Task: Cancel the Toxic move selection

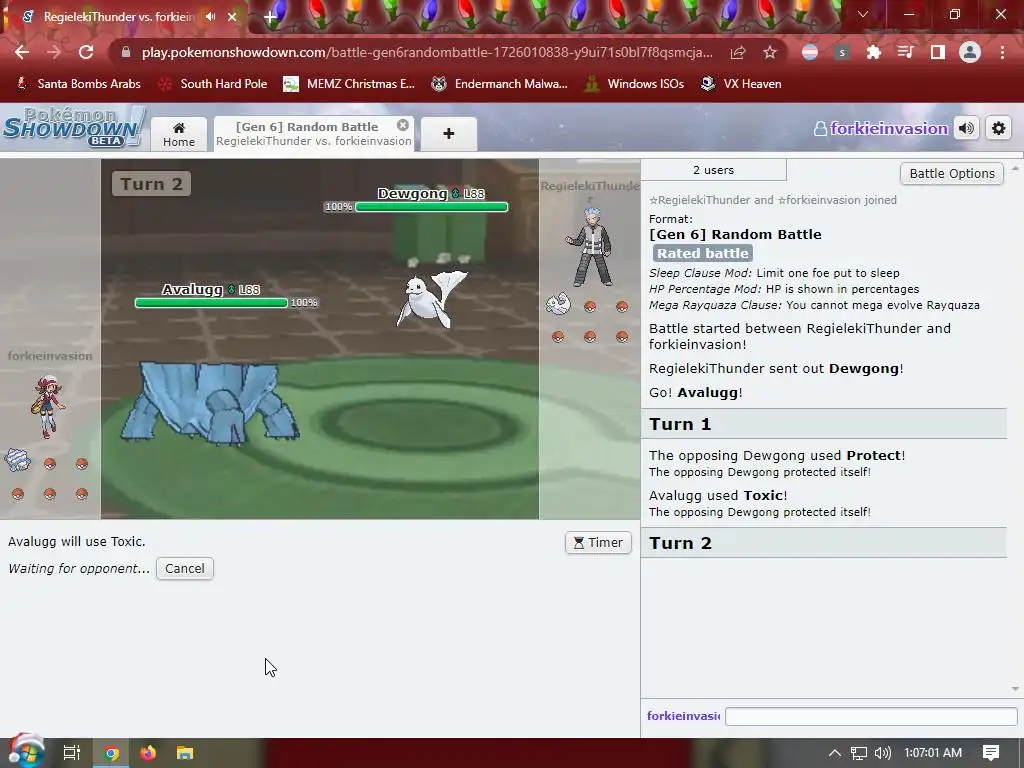Action: [x=185, y=569]
